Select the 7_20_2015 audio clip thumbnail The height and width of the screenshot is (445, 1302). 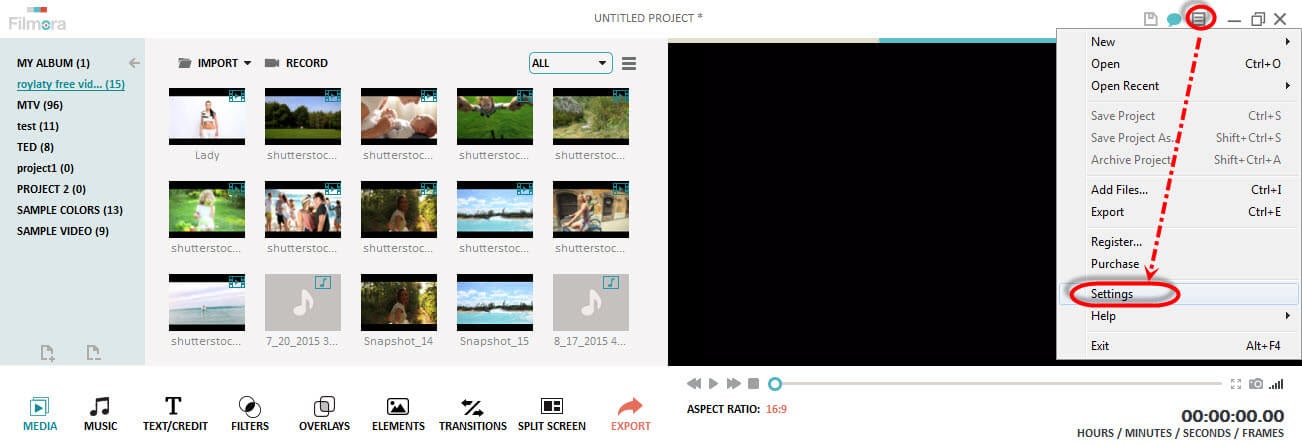point(303,303)
